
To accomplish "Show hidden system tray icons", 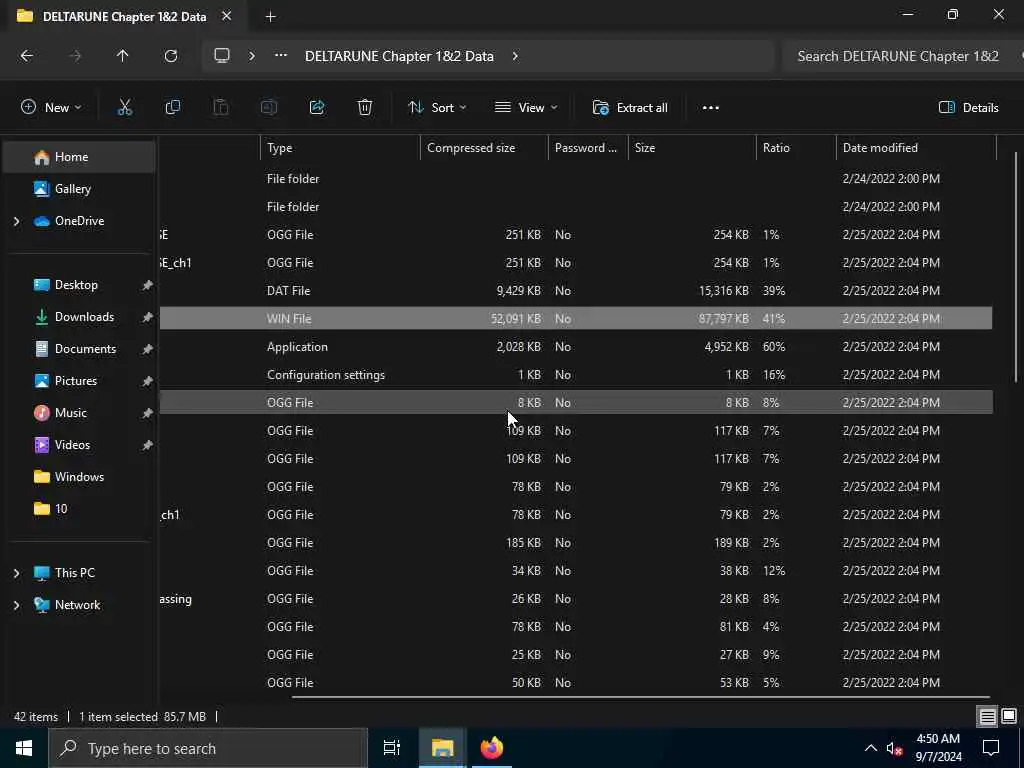I will point(871,748).
